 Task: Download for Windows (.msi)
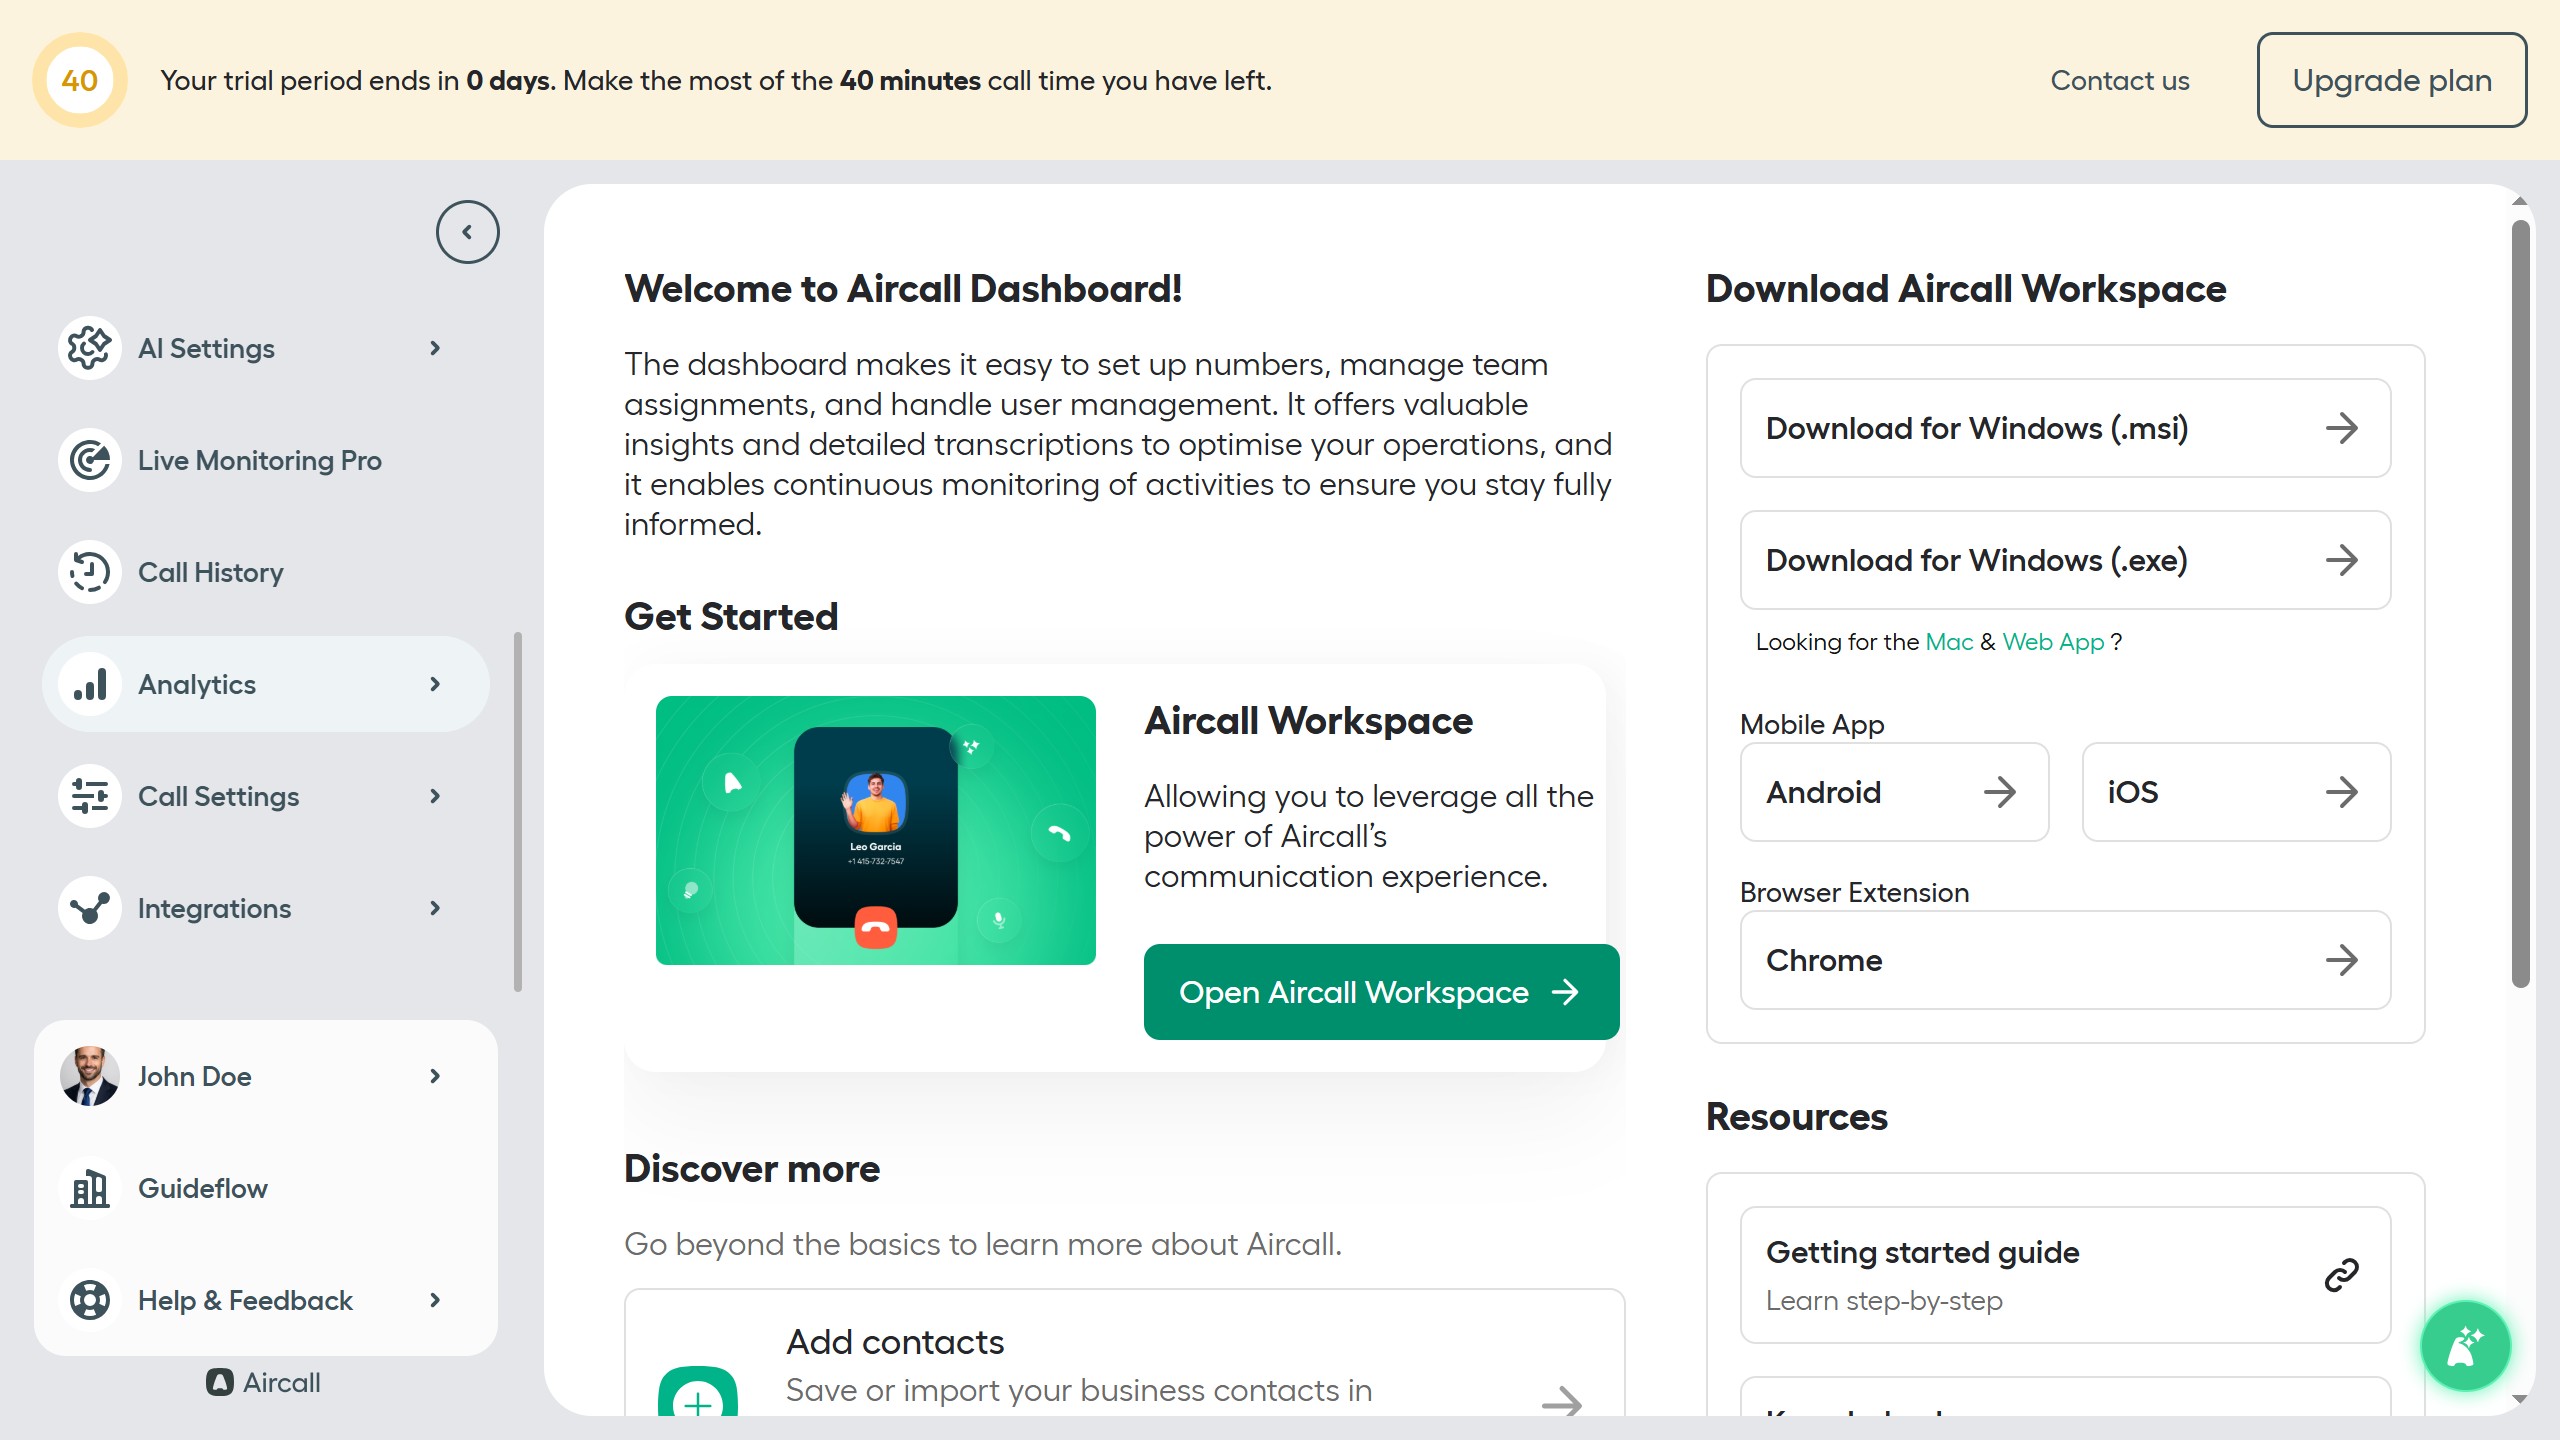point(2065,428)
